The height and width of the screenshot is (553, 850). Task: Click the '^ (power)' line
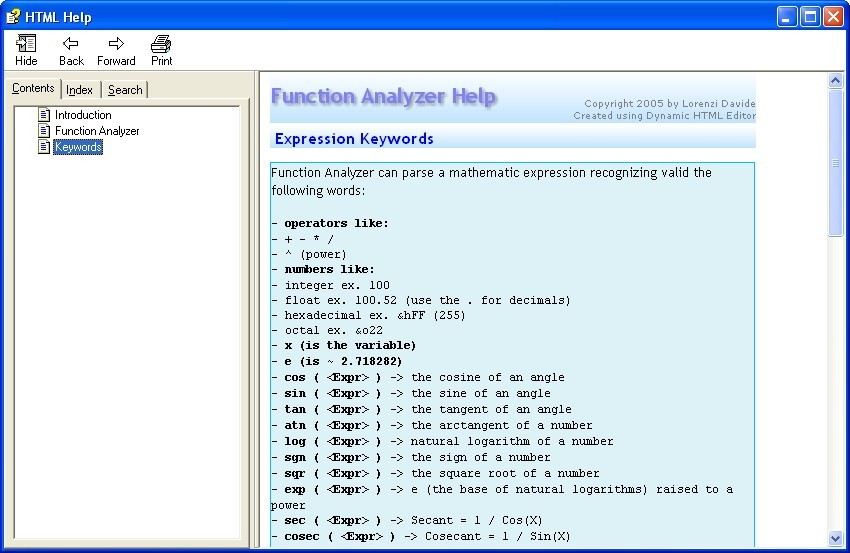[308, 254]
